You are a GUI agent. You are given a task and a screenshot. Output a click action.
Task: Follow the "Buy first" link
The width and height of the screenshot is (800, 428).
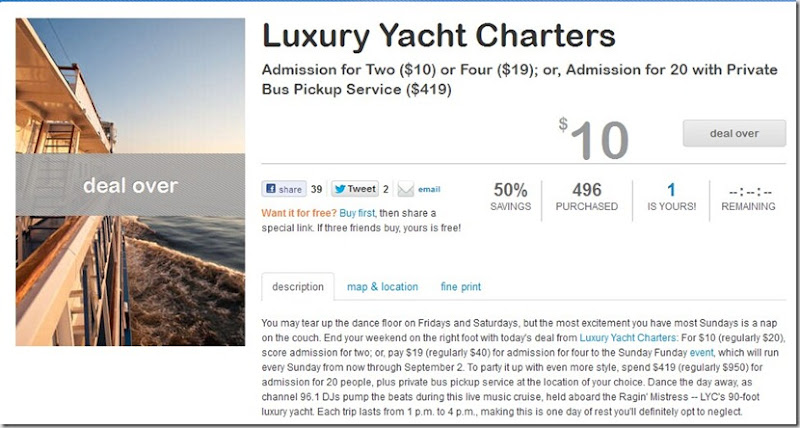(x=359, y=213)
